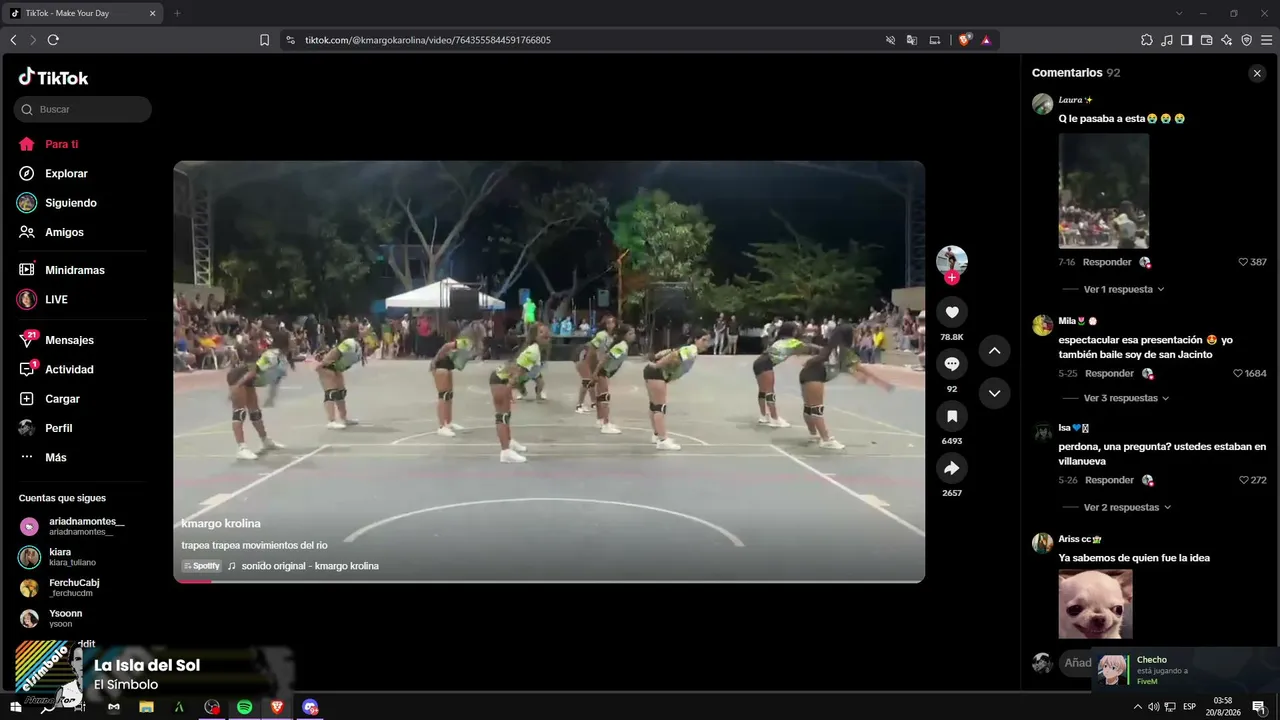Screen dimensions: 1280x720
Task: Like Laura's comment with 387 likes
Action: [1243, 262]
